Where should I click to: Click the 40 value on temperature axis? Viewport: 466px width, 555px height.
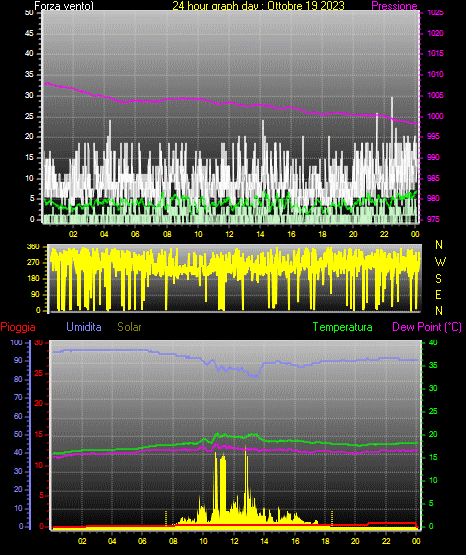point(433,342)
